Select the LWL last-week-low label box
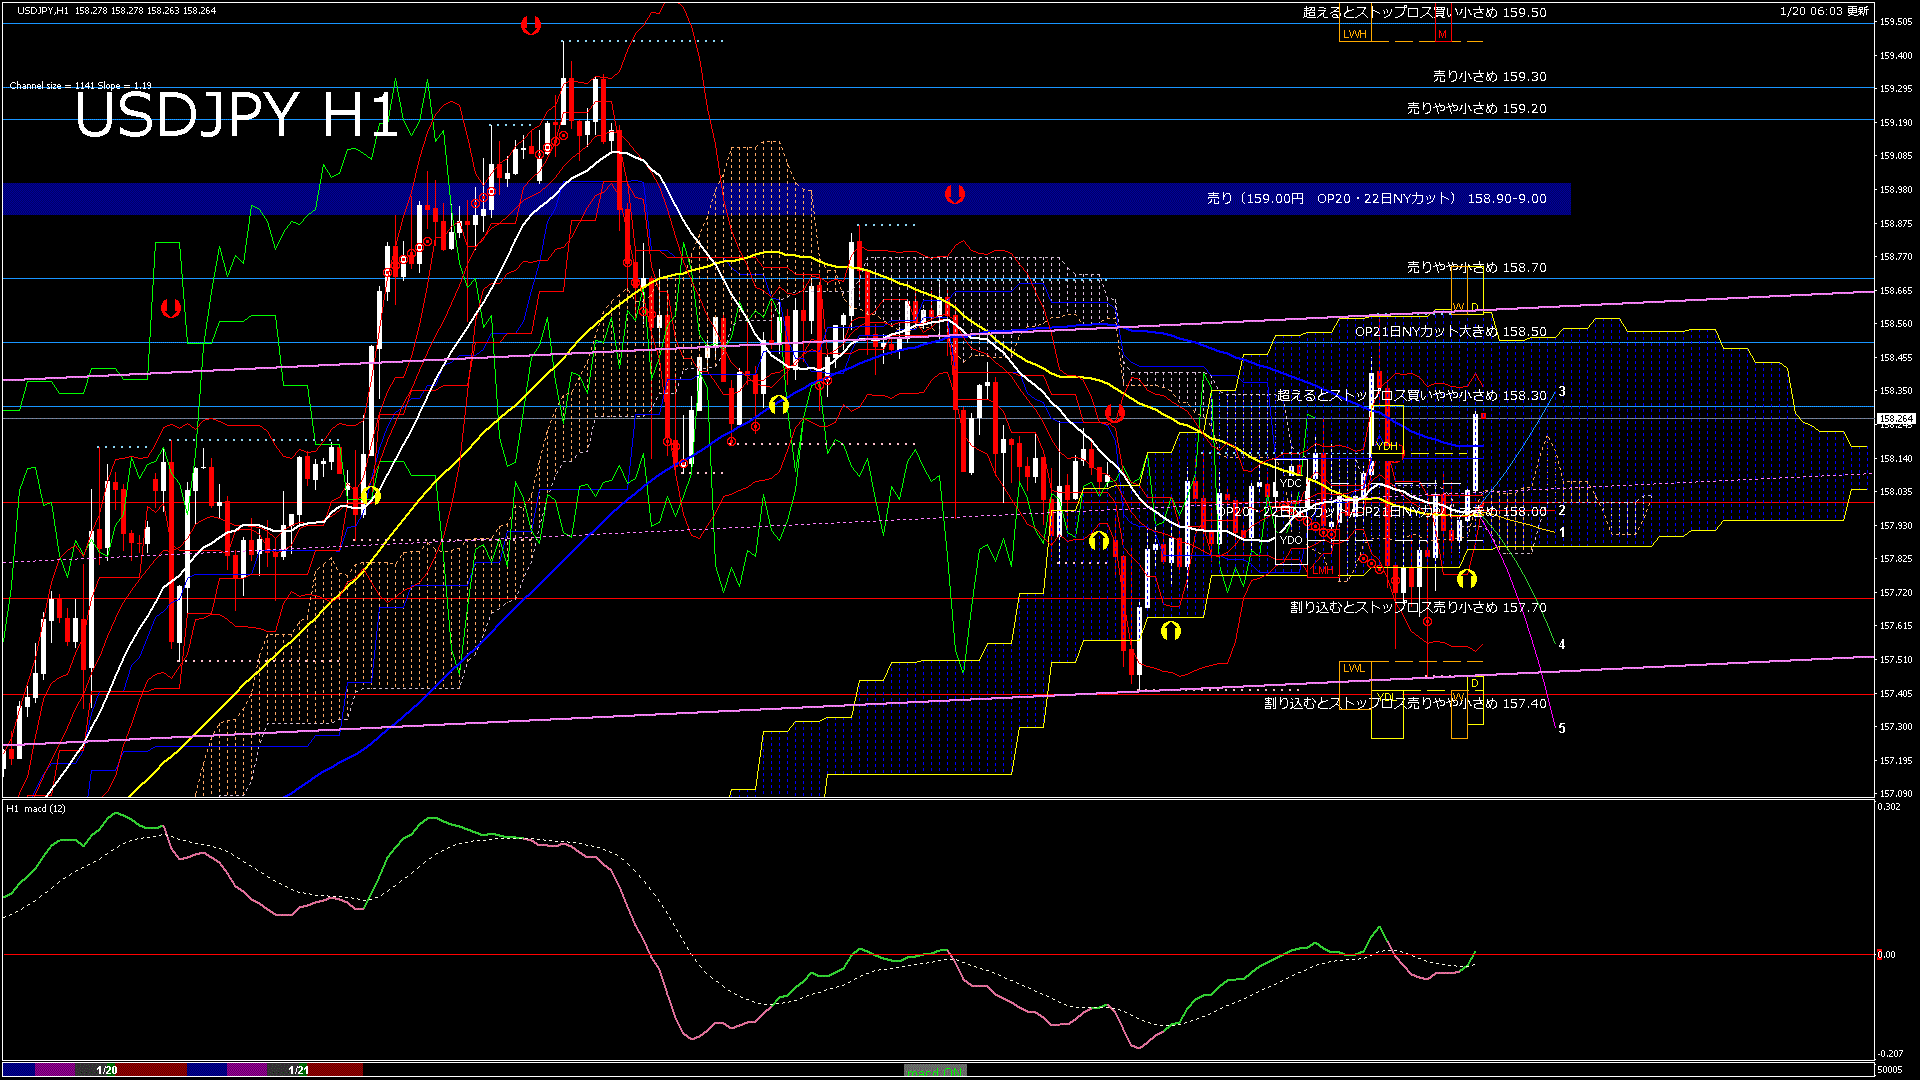1920x1080 pixels. click(x=1353, y=668)
